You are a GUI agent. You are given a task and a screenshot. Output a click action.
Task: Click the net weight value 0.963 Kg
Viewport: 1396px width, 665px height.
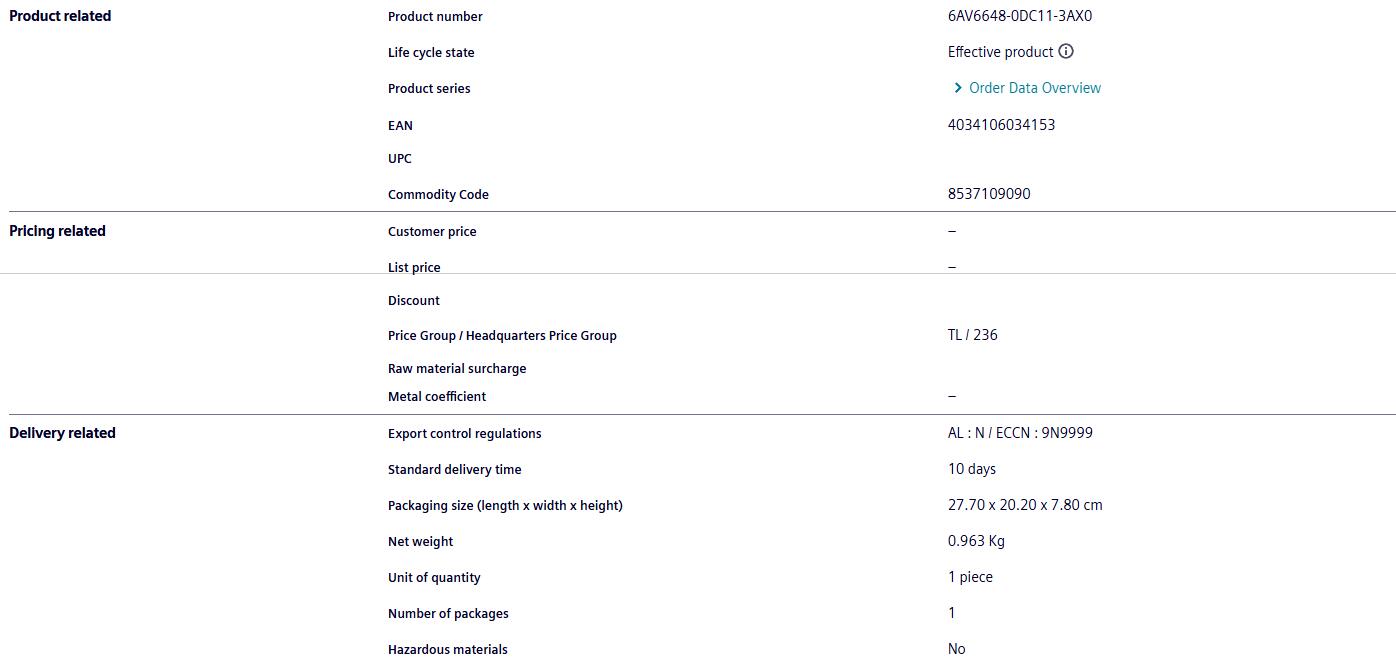976,541
